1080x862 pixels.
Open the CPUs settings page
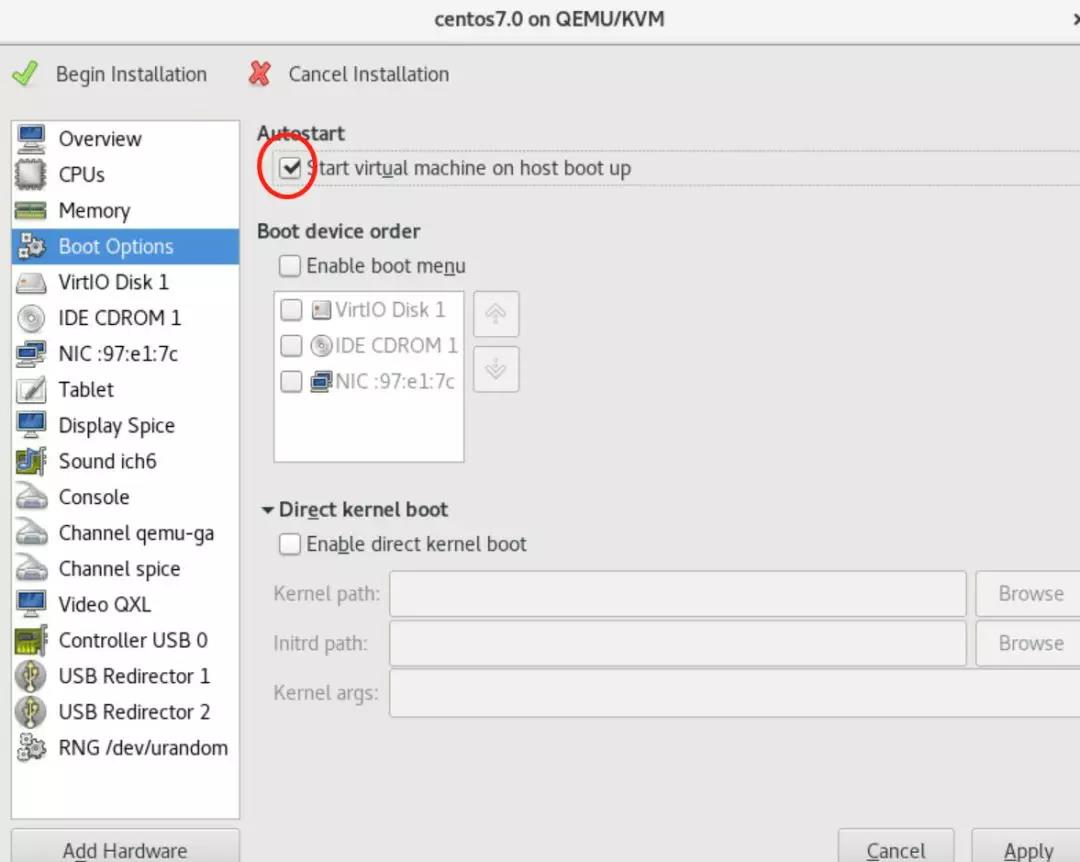[125, 174]
